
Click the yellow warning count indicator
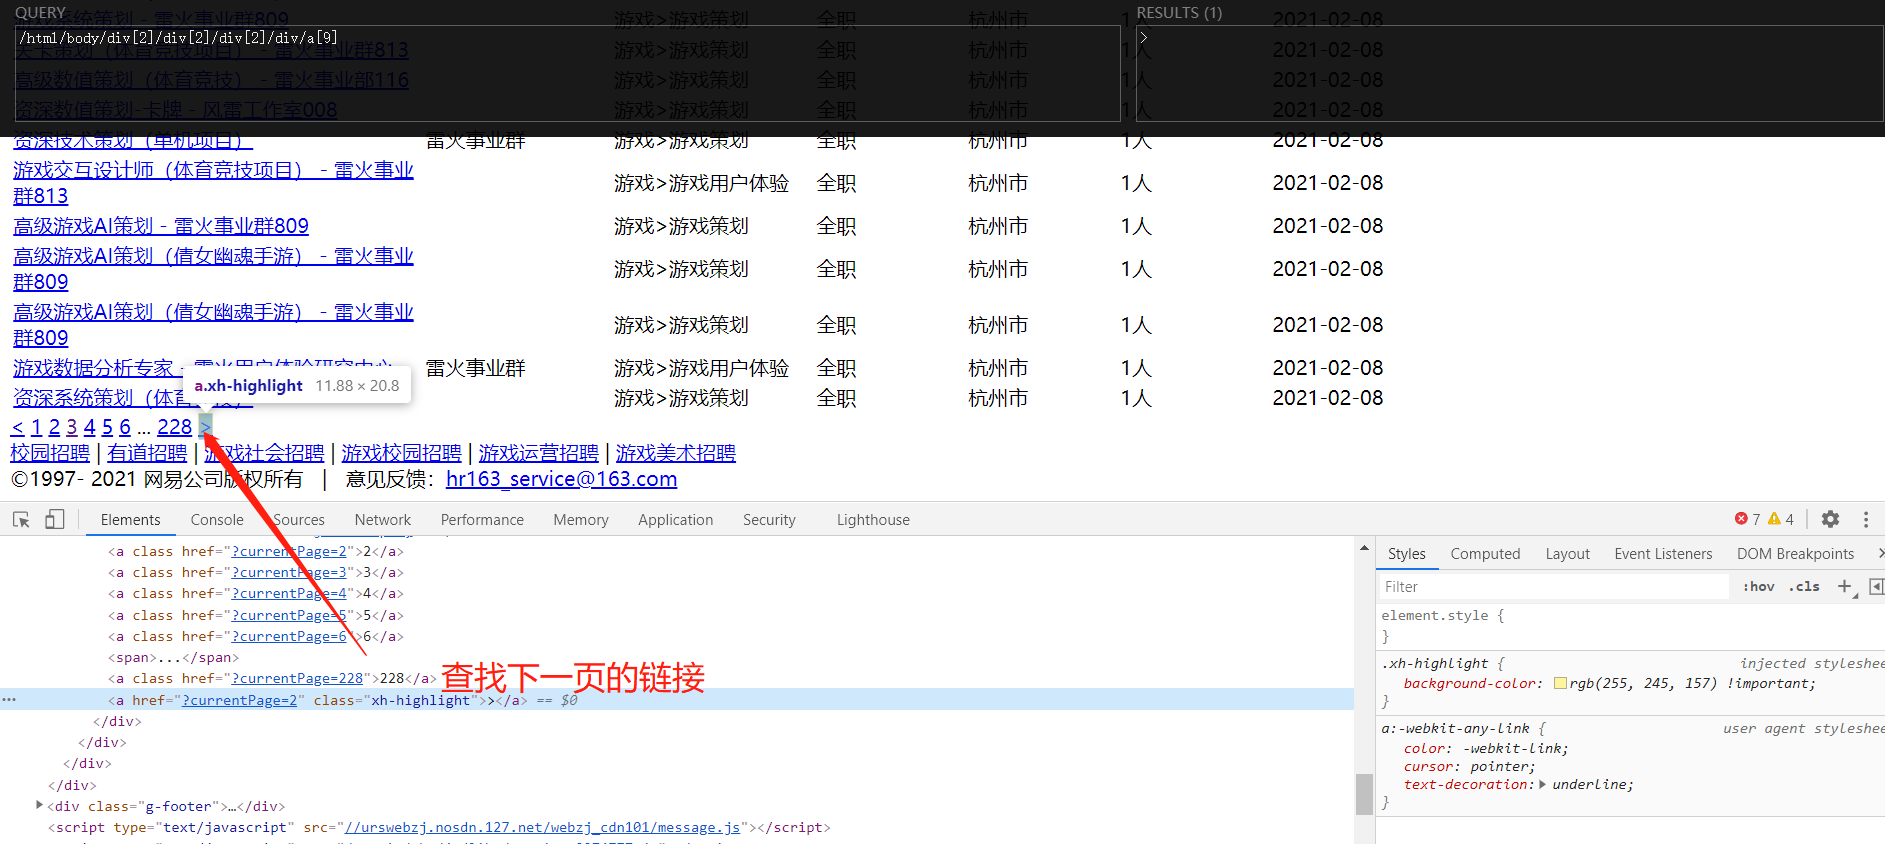[x=1781, y=519]
